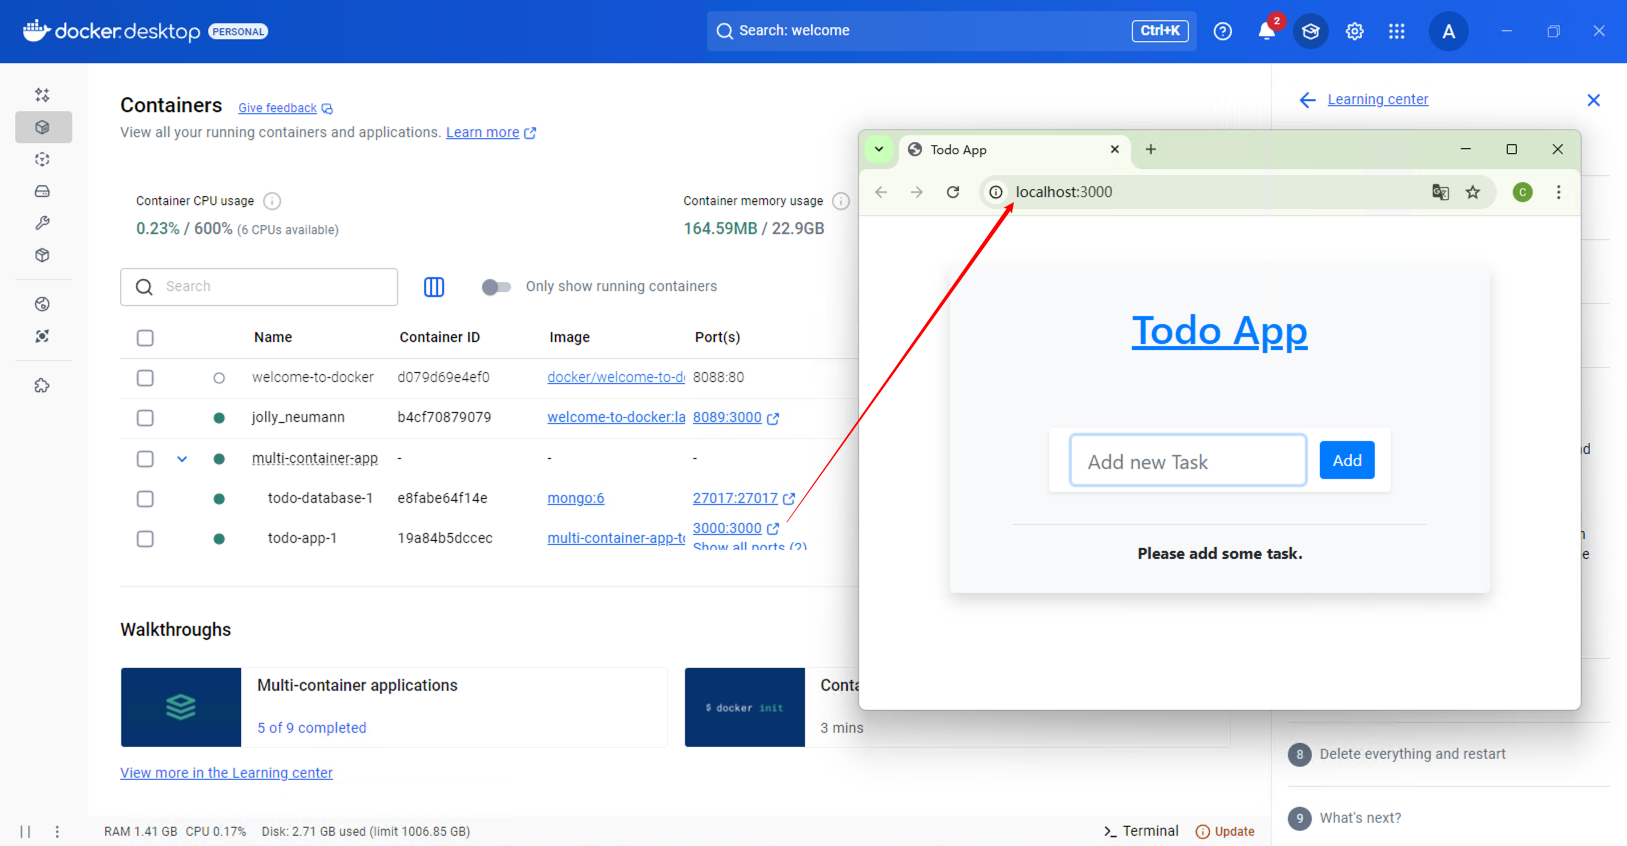Viewport: 1627px width, 846px height.
Task: Open the Extensions puzzle icon in sidebar
Action: 42,385
